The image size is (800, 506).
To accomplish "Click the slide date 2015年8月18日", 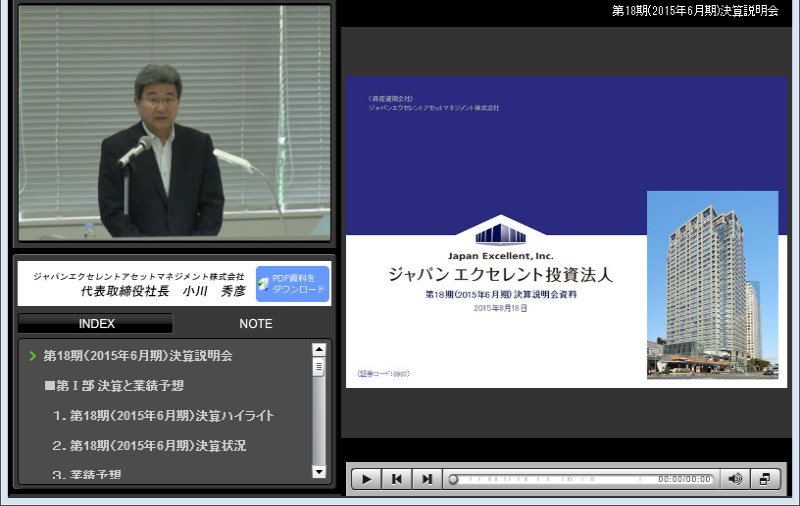I will 500,308.
